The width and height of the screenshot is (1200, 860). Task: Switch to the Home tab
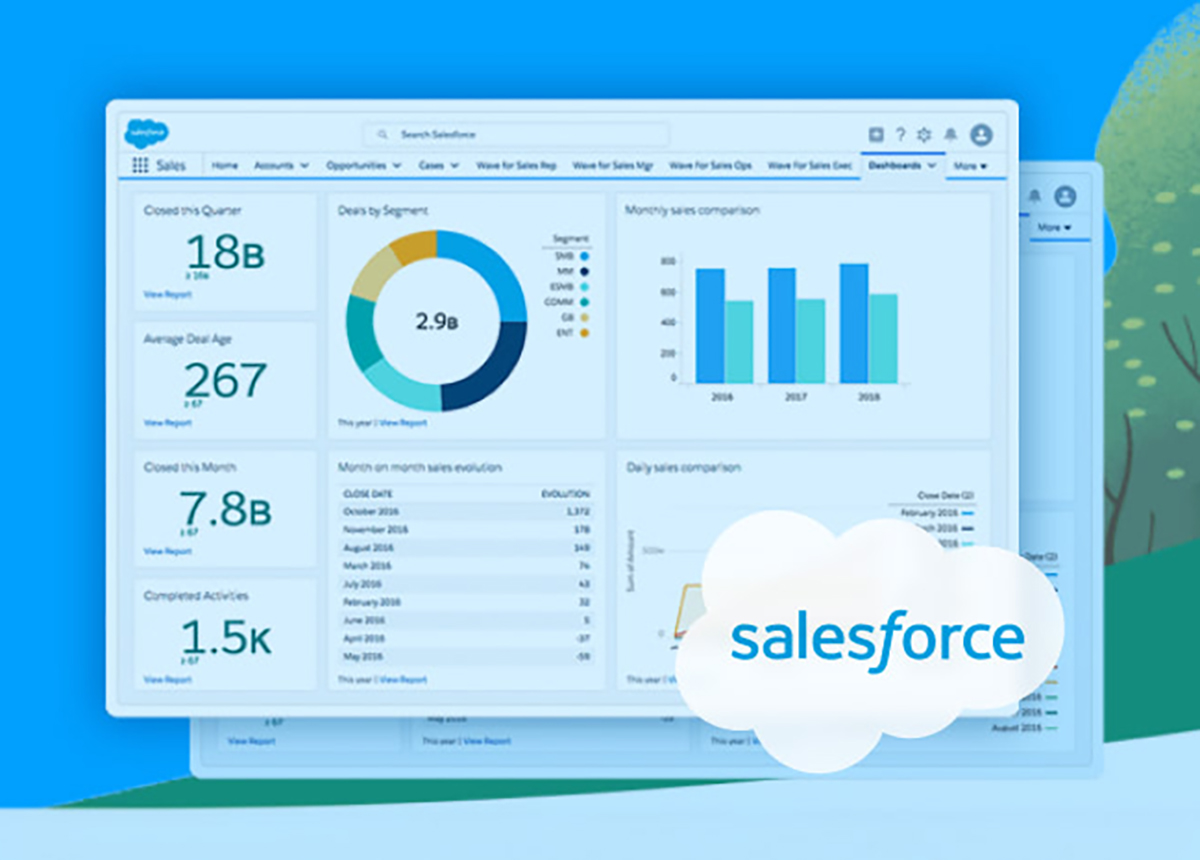coord(225,166)
